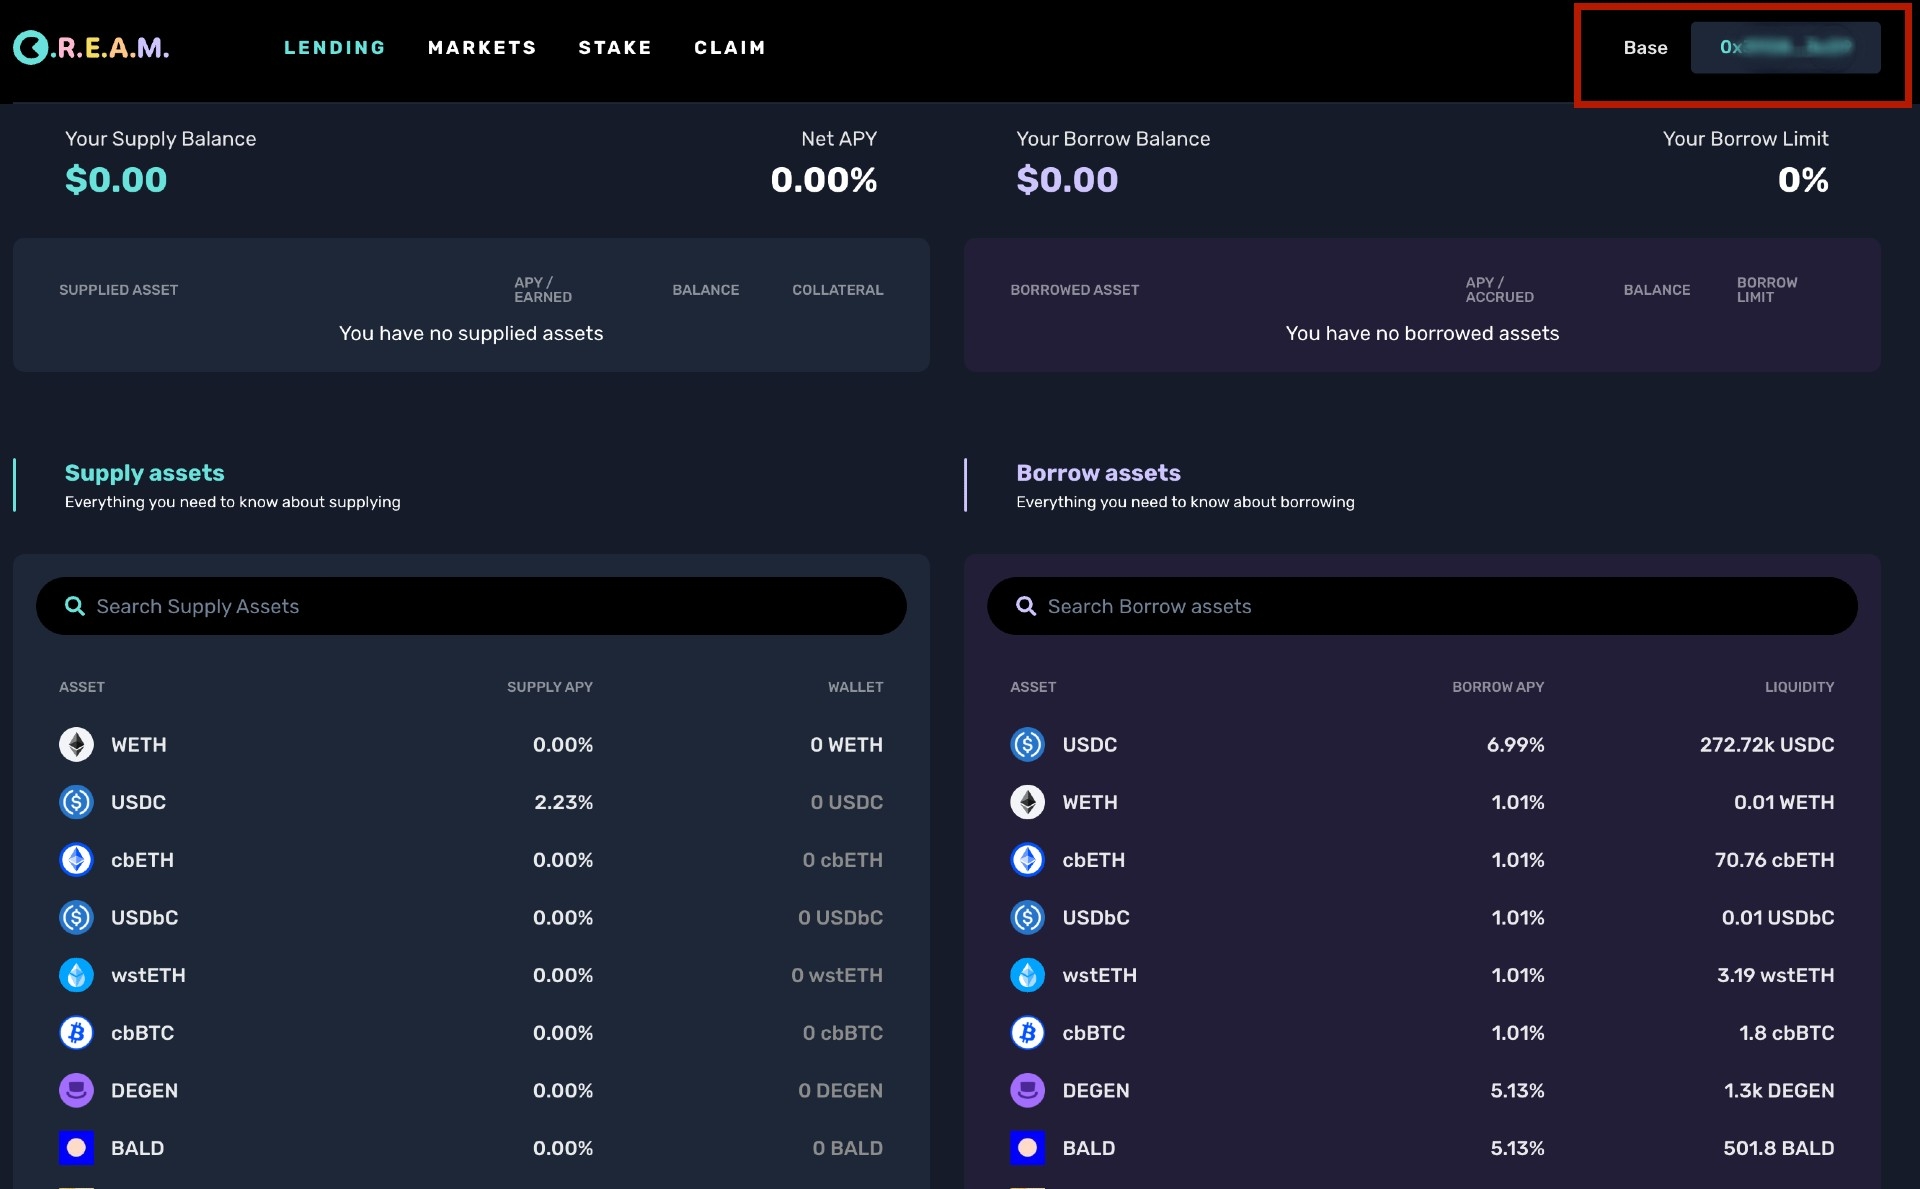Switch to the Markets tab

(482, 48)
